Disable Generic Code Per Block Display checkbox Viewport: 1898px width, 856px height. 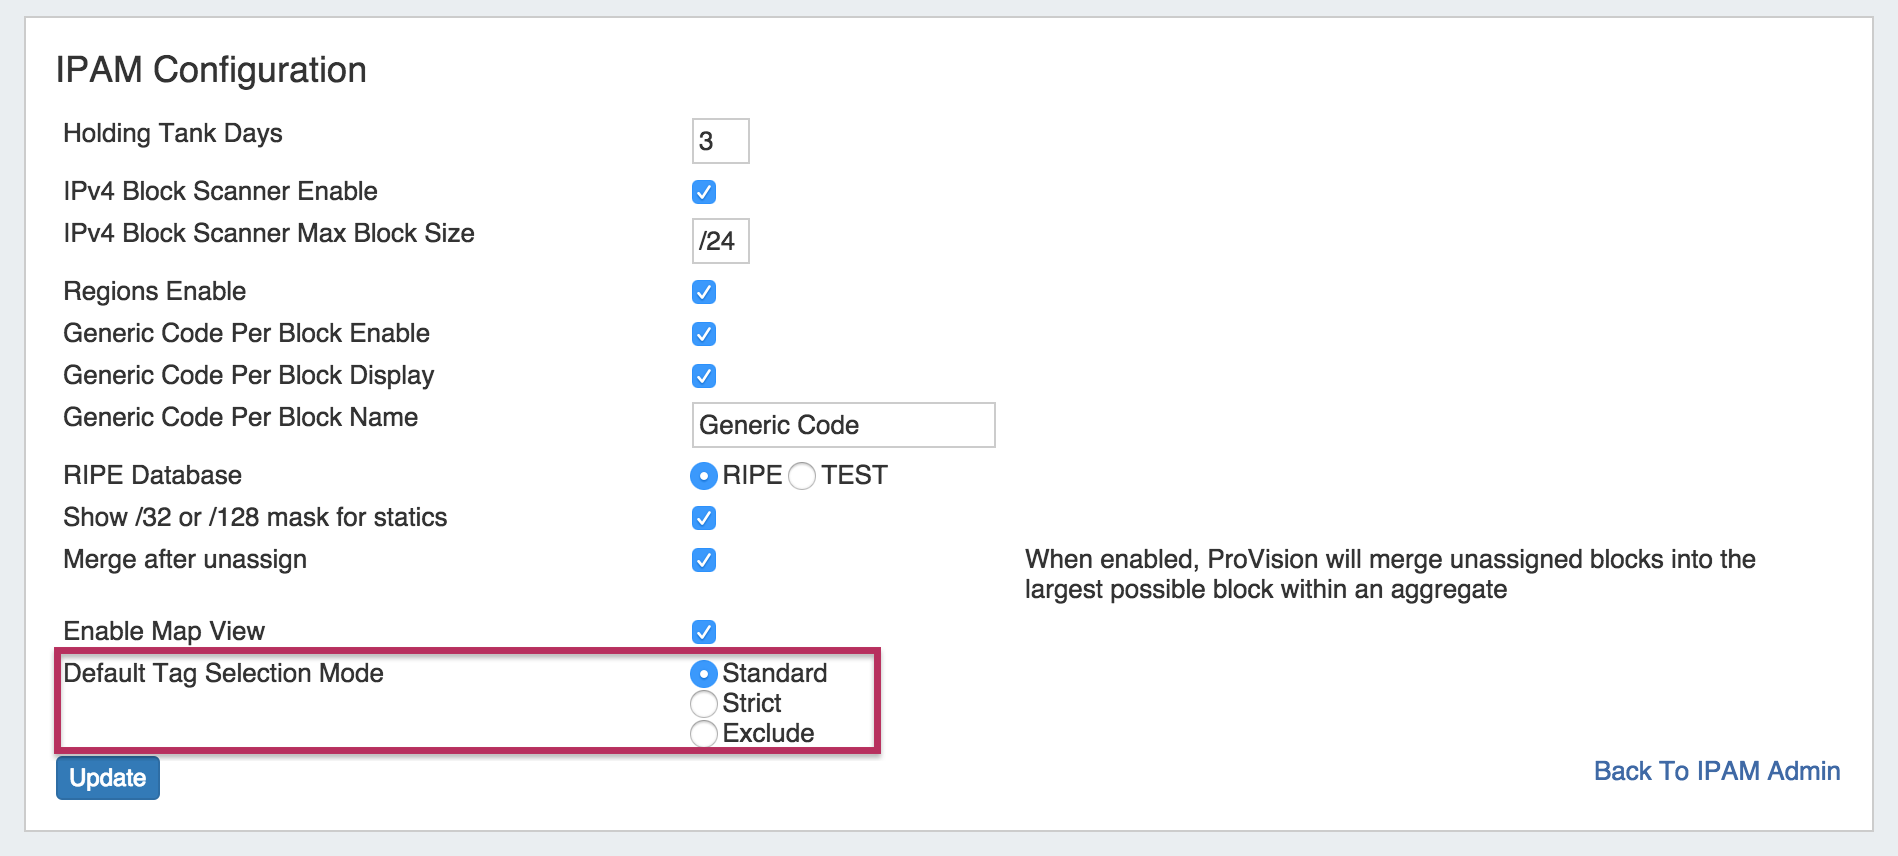(704, 376)
